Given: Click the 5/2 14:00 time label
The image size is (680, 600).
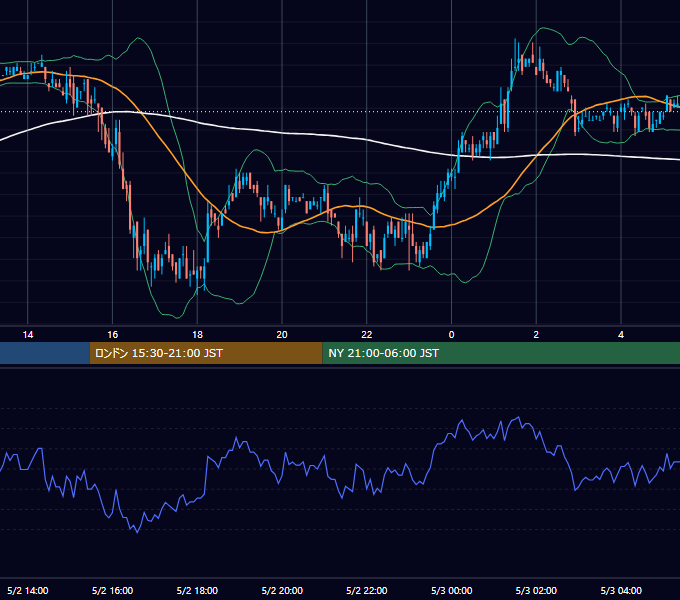Looking at the screenshot, I should click(x=28, y=590).
